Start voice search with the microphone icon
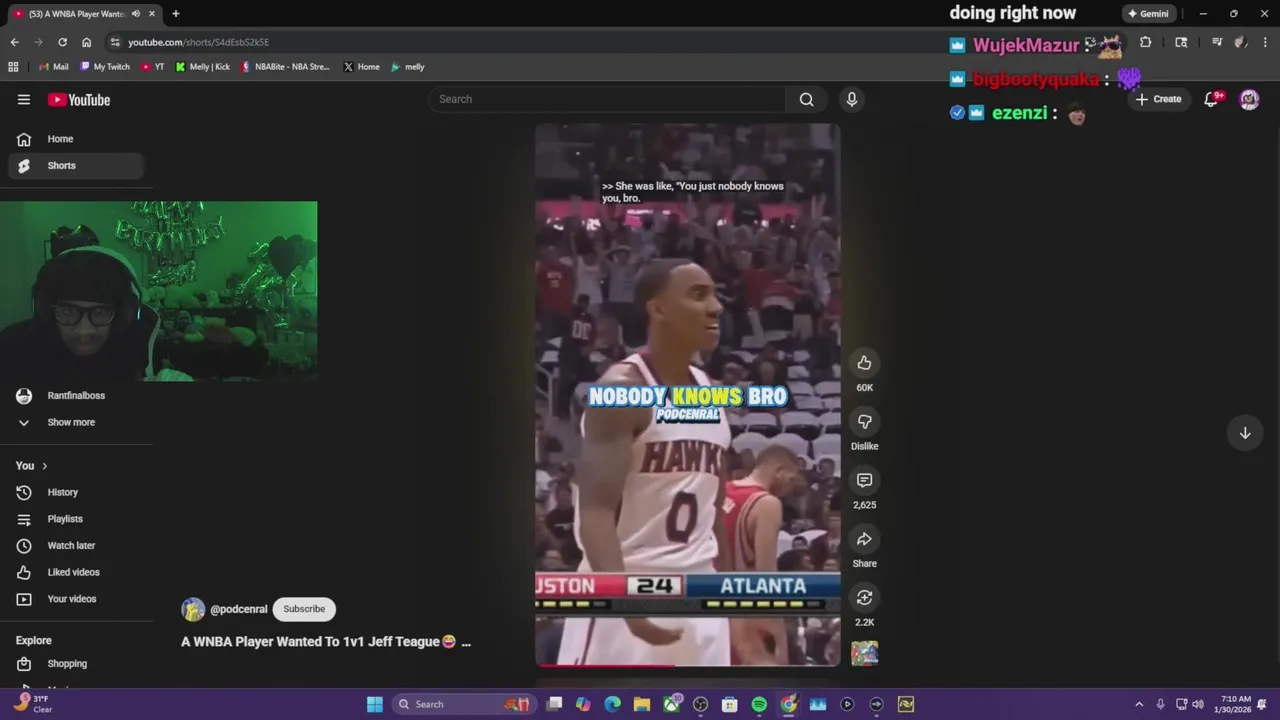Screen dimensions: 1280x720 point(852,99)
